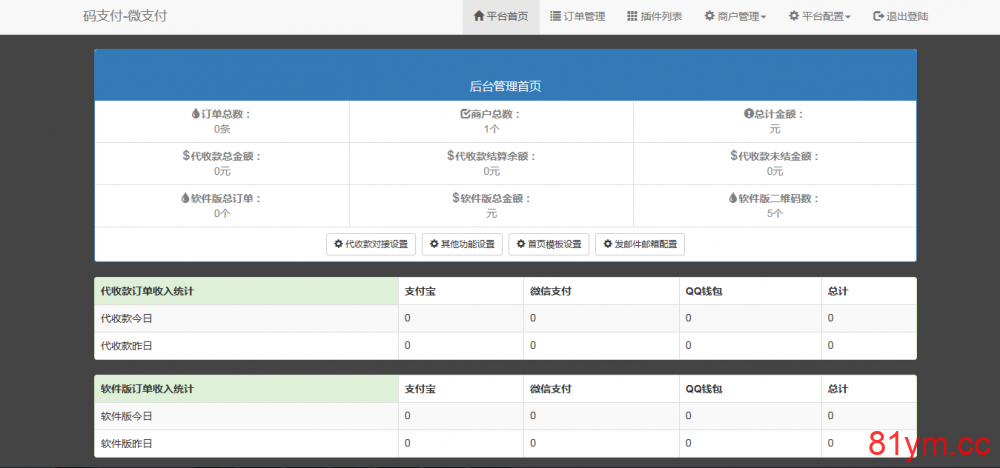The height and width of the screenshot is (468, 1000).
Task: Click the 码支付-微支付 brand link
Action: click(124, 17)
